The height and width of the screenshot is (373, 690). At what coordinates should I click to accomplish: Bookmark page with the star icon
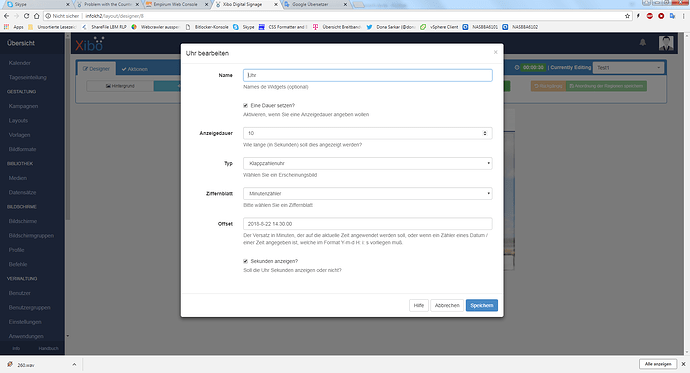point(627,16)
